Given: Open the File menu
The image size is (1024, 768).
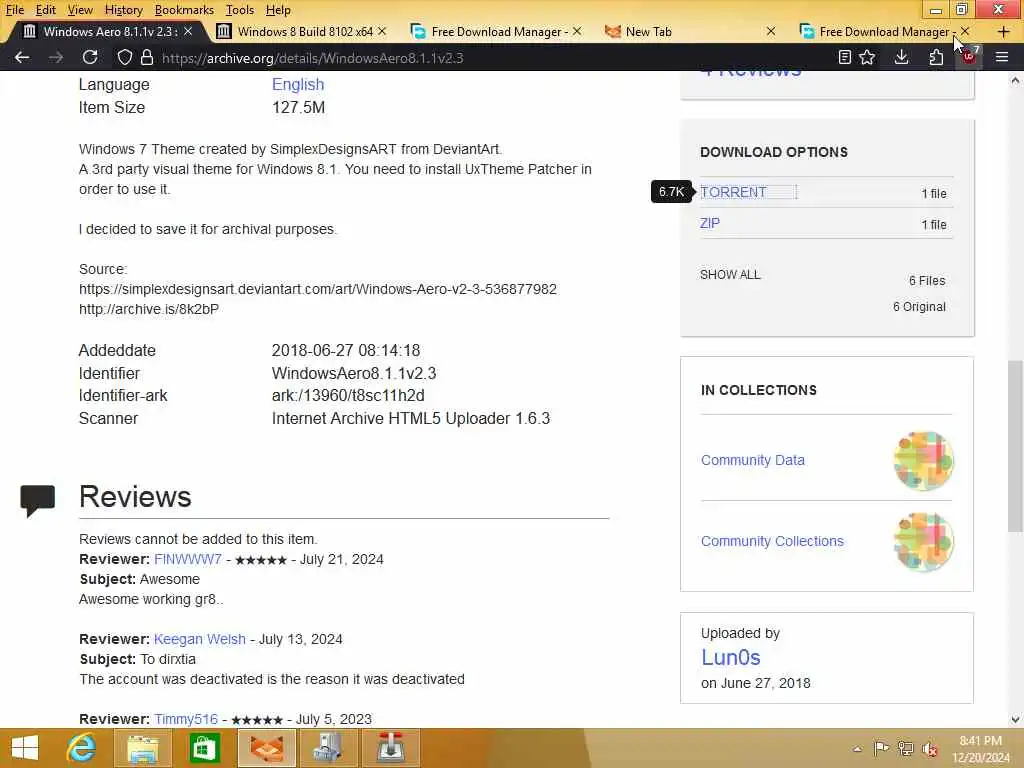Looking at the screenshot, I should (x=14, y=10).
